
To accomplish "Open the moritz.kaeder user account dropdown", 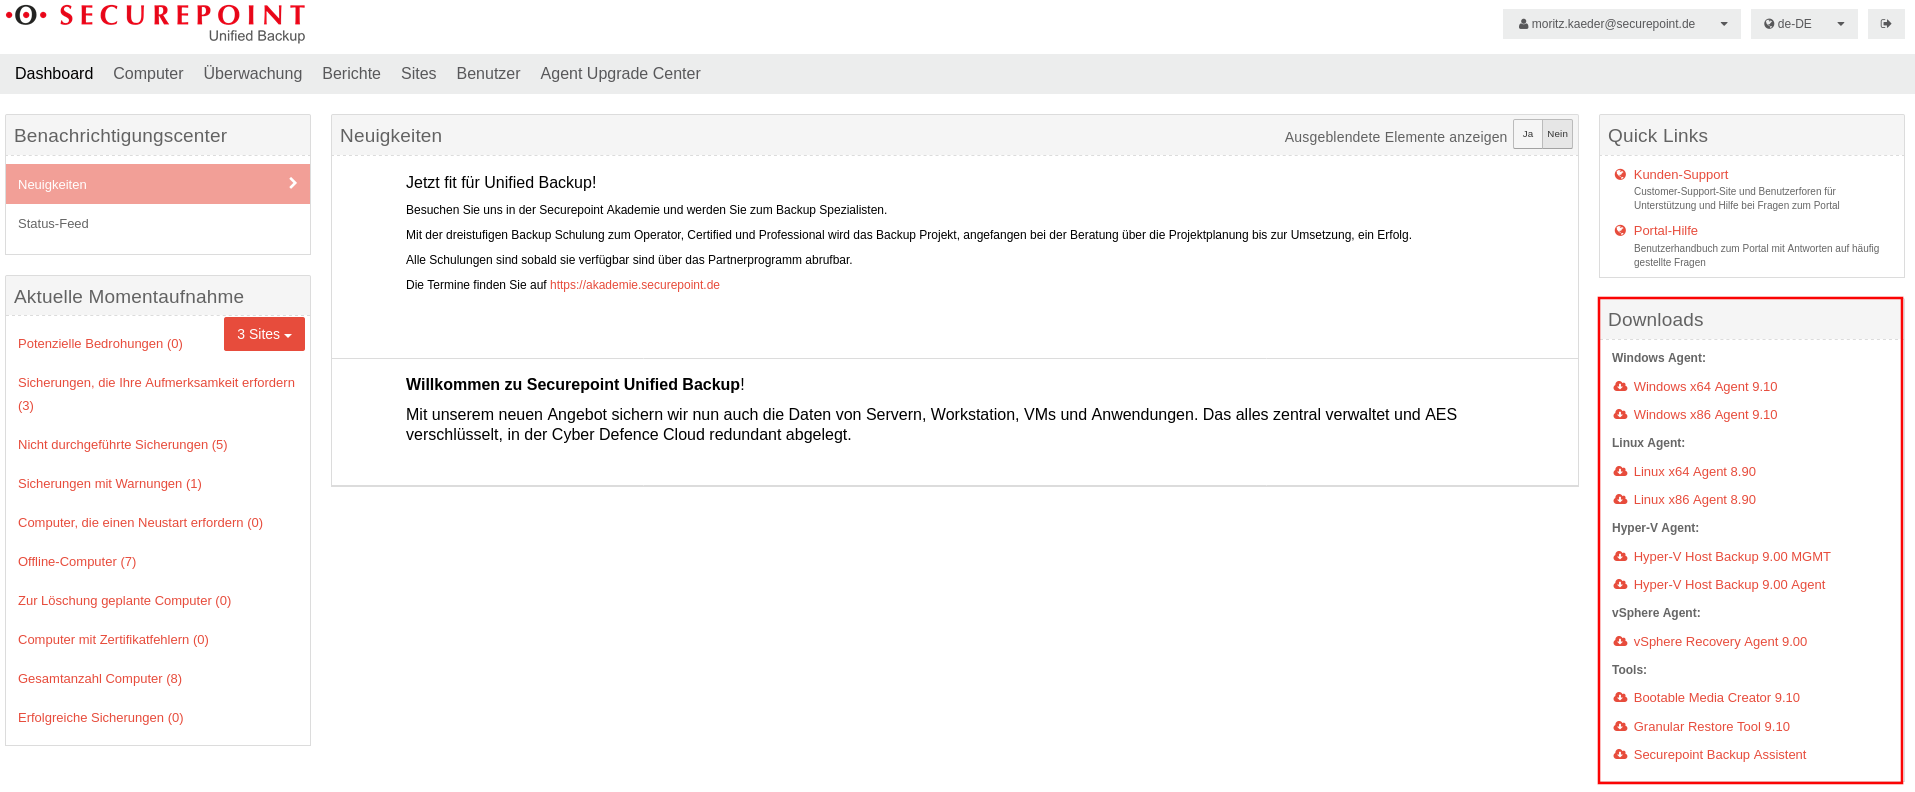I will [1621, 24].
